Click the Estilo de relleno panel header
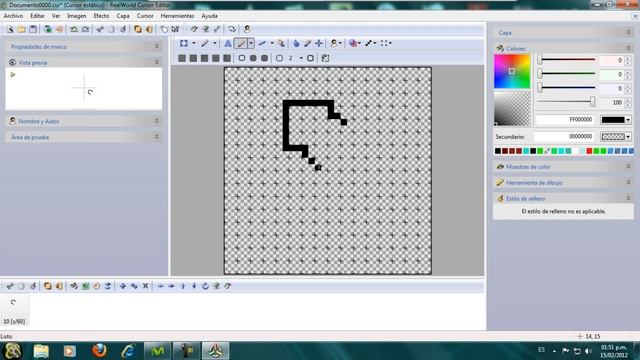The height and width of the screenshot is (360, 640). pos(563,198)
